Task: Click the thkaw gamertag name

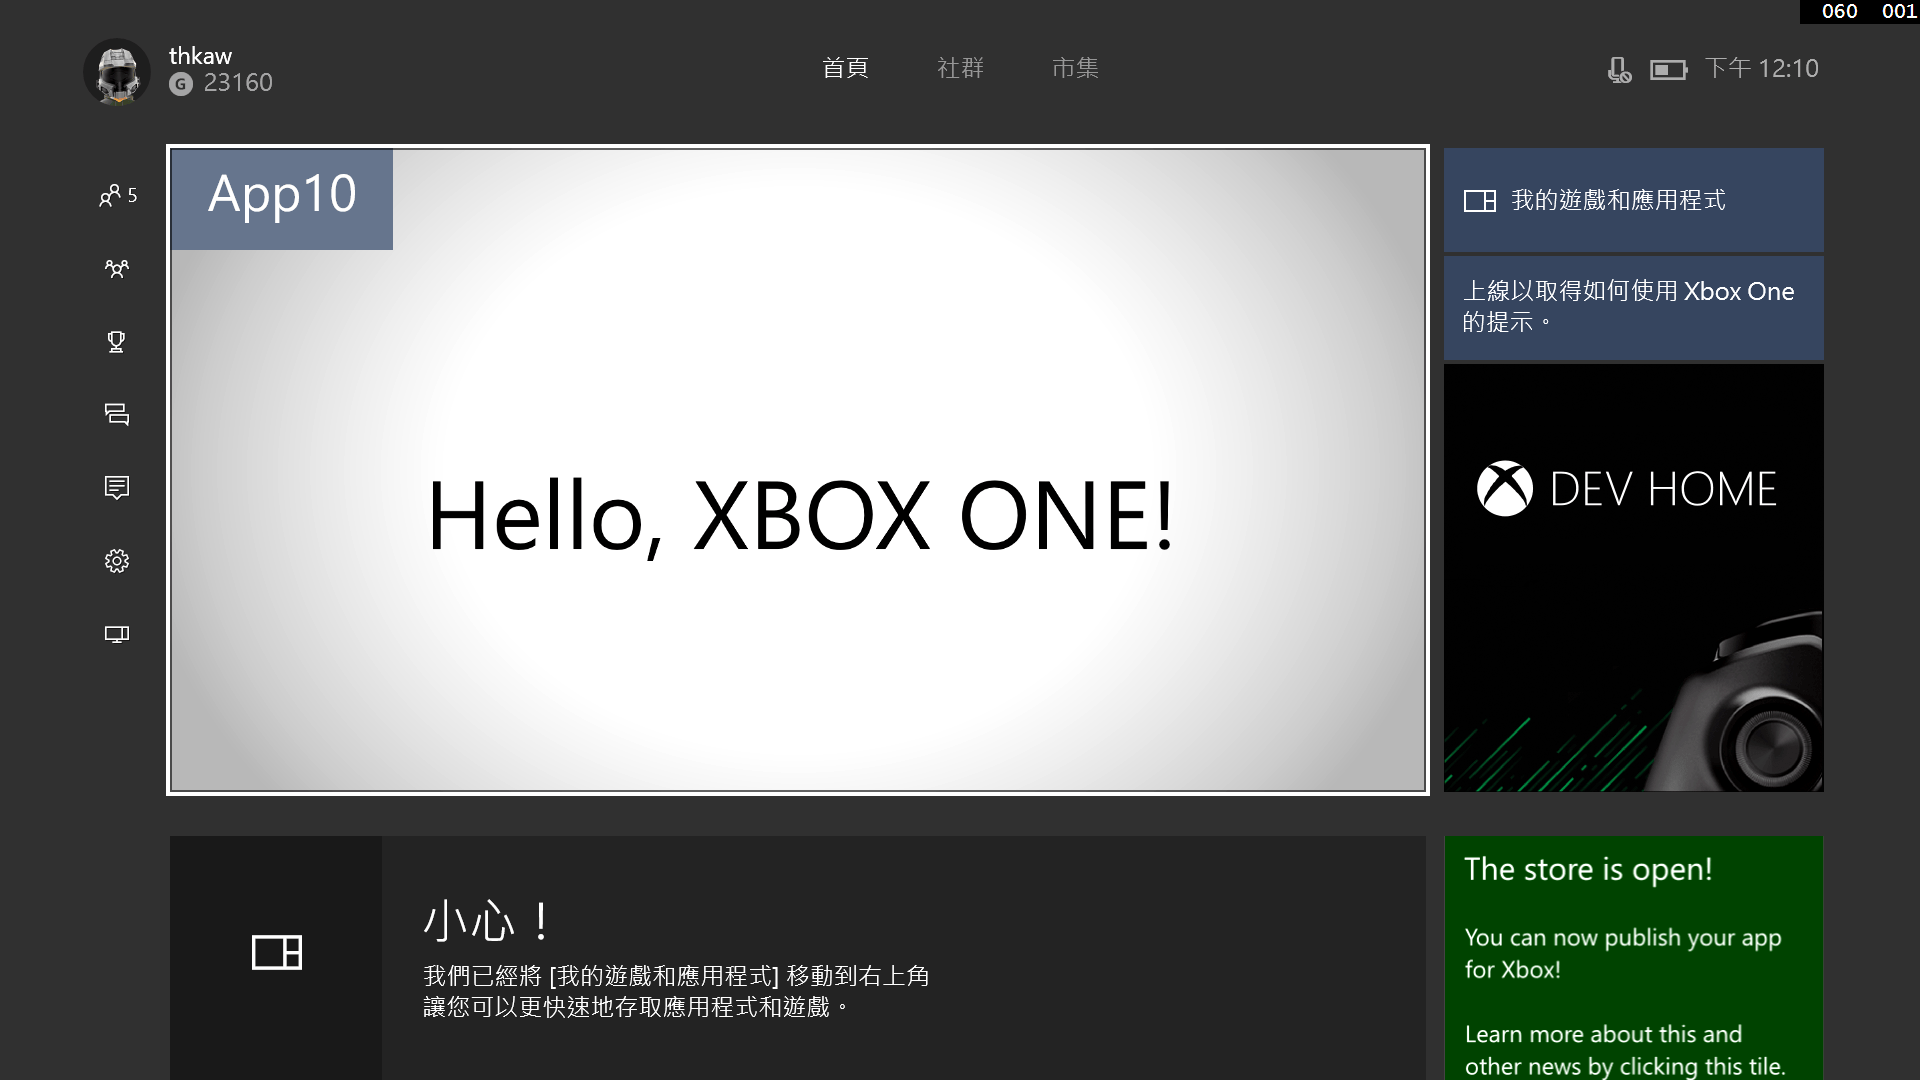Action: (200, 56)
